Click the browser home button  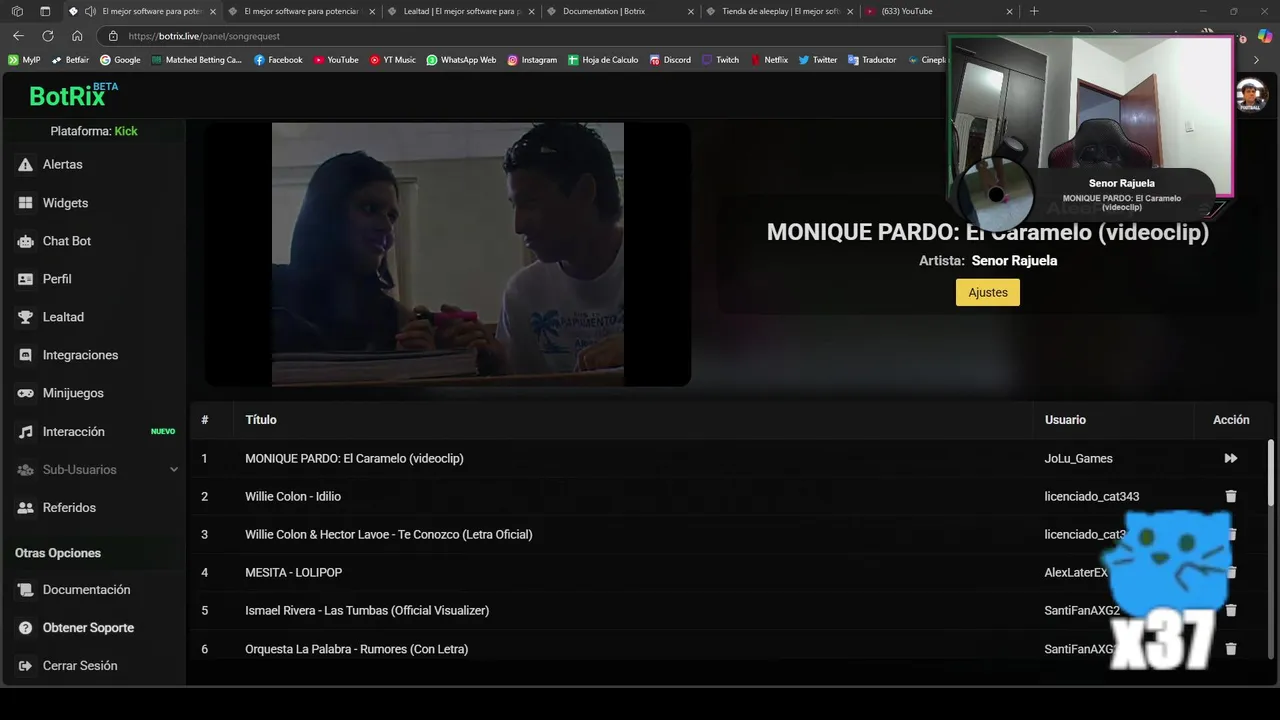click(x=77, y=36)
